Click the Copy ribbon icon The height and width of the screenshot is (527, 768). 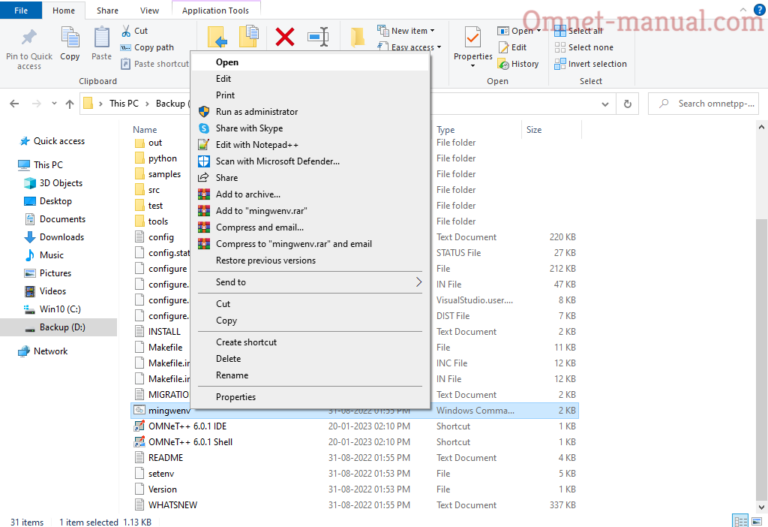(70, 38)
